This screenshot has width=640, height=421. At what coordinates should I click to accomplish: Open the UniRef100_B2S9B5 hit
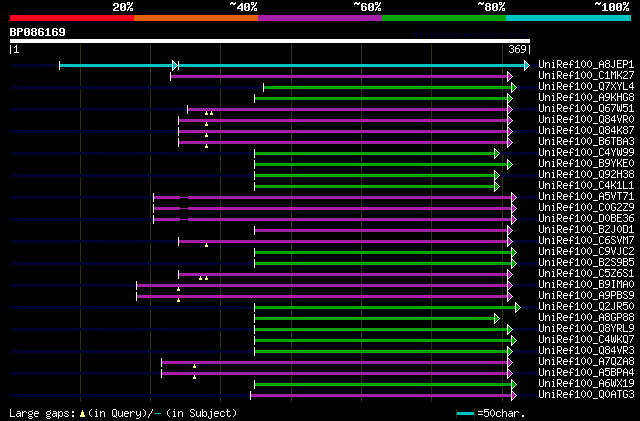click(586, 263)
